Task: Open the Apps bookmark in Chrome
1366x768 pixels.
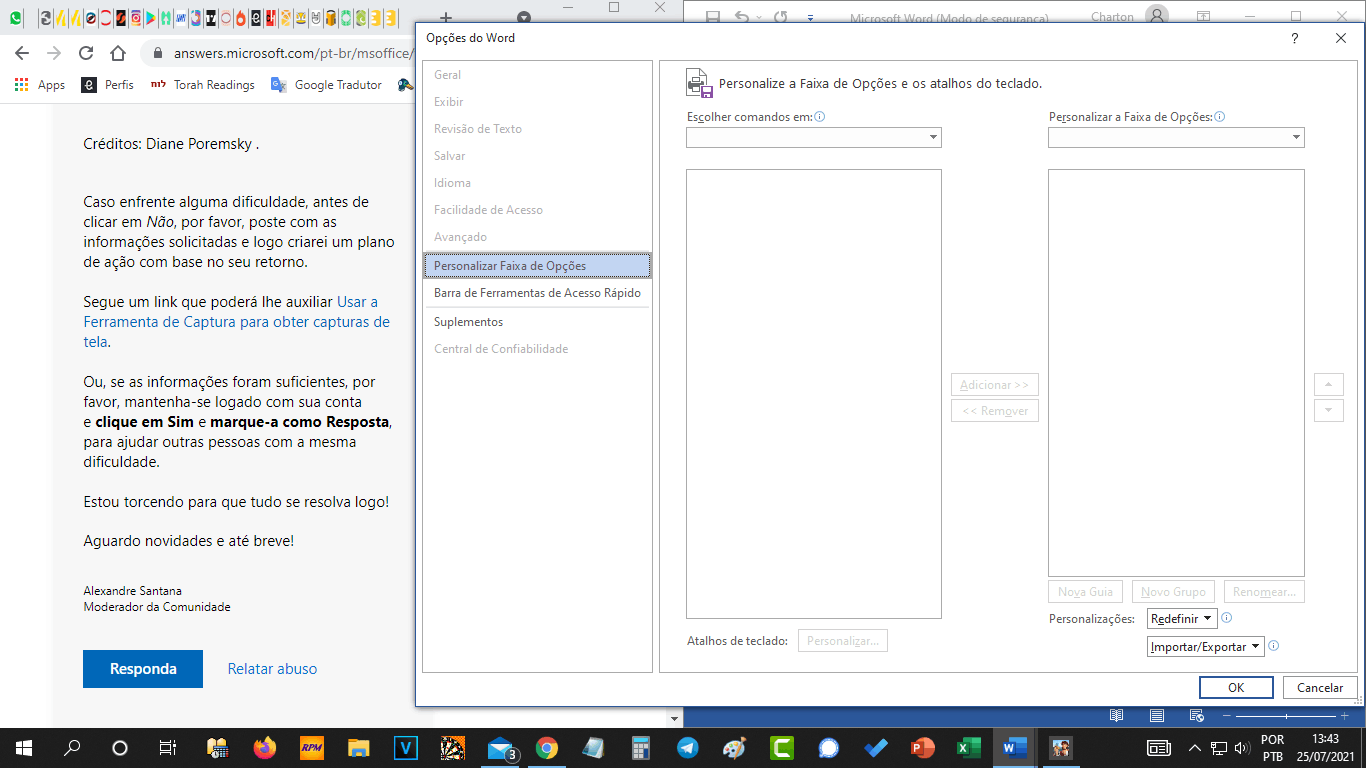Action: pyautogui.click(x=40, y=85)
